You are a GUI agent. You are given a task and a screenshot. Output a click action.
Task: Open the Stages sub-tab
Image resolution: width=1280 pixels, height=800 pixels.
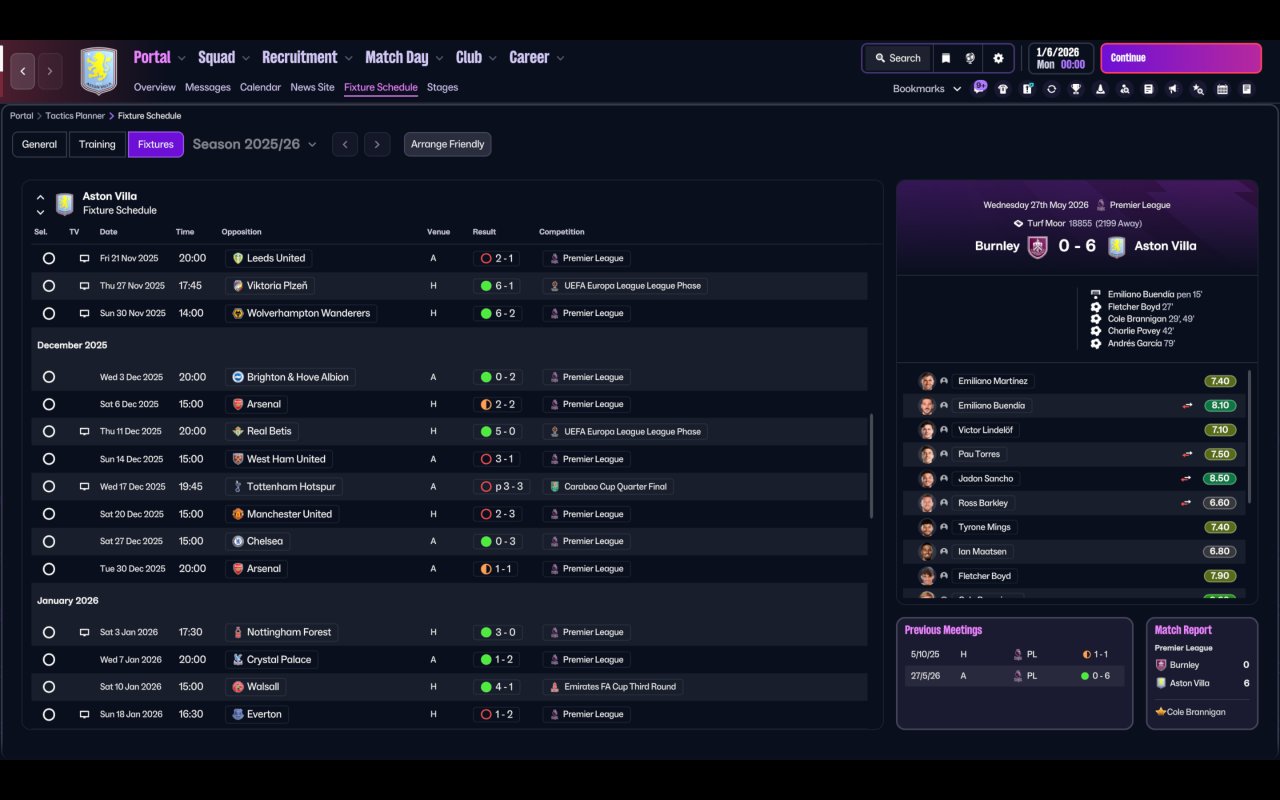coord(442,87)
